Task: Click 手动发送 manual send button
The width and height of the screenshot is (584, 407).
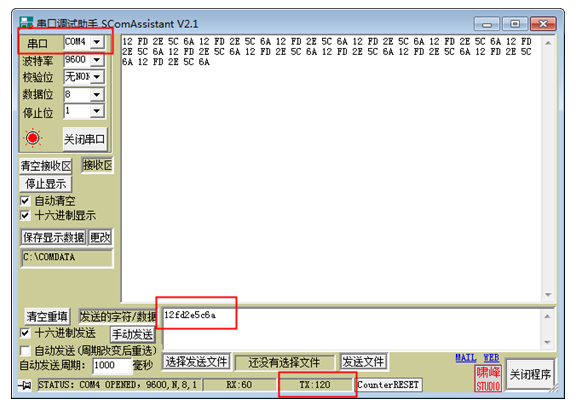Action: (x=133, y=334)
